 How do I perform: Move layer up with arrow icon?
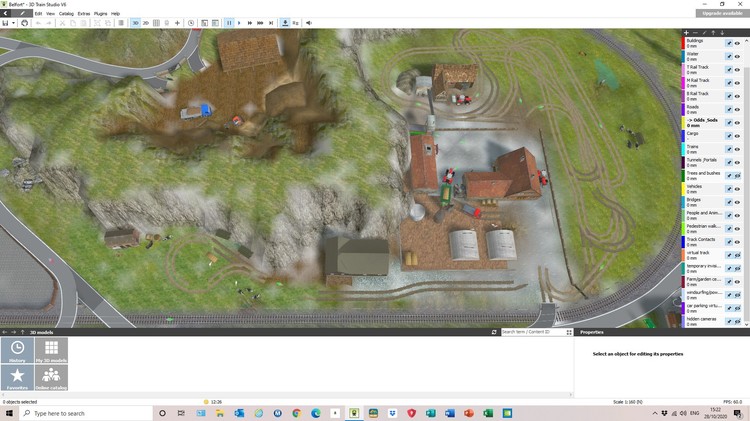[713, 32]
